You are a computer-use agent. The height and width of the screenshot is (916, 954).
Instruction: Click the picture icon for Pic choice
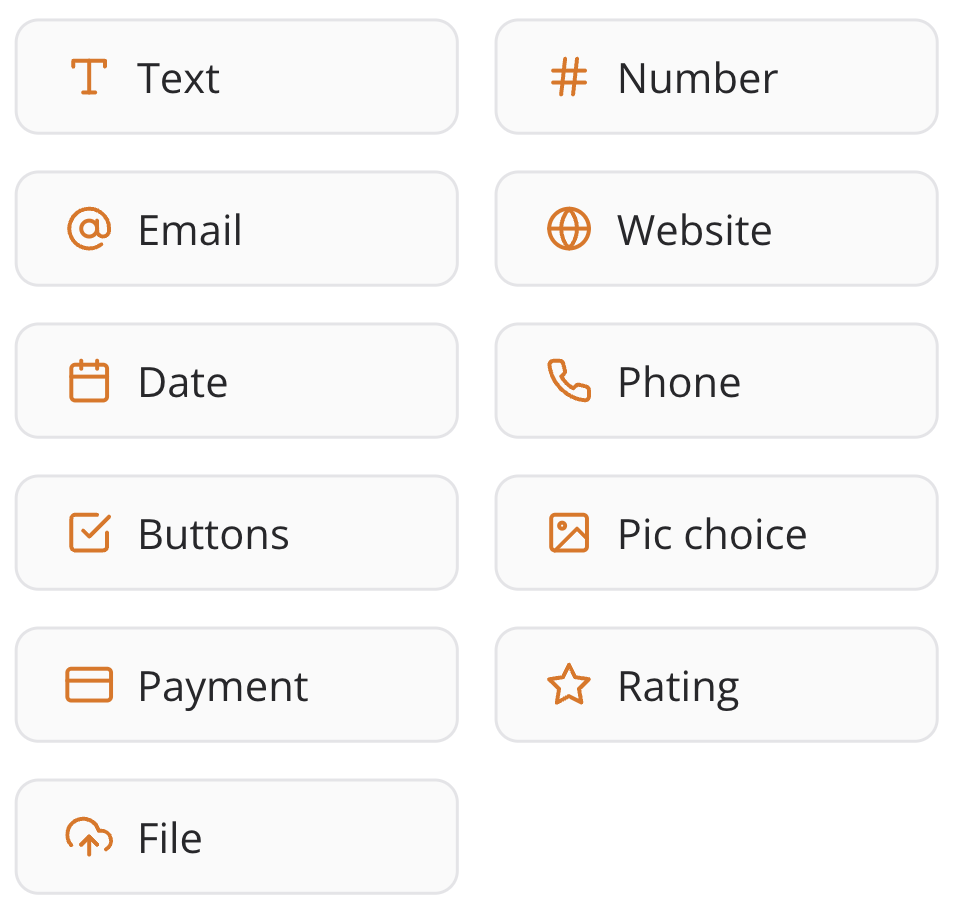[x=569, y=533]
